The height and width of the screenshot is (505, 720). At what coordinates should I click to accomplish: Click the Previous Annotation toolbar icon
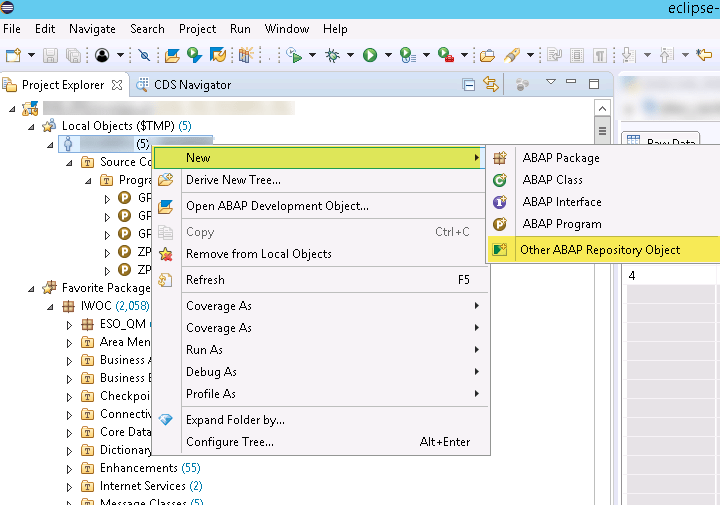click(x=666, y=56)
